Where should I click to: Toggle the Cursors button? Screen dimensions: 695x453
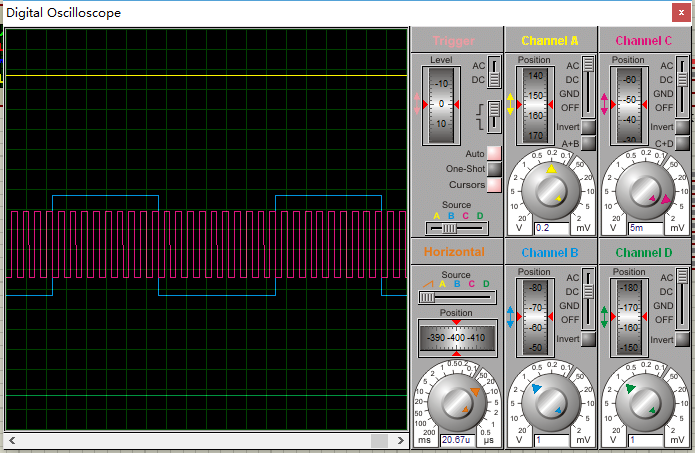click(494, 185)
